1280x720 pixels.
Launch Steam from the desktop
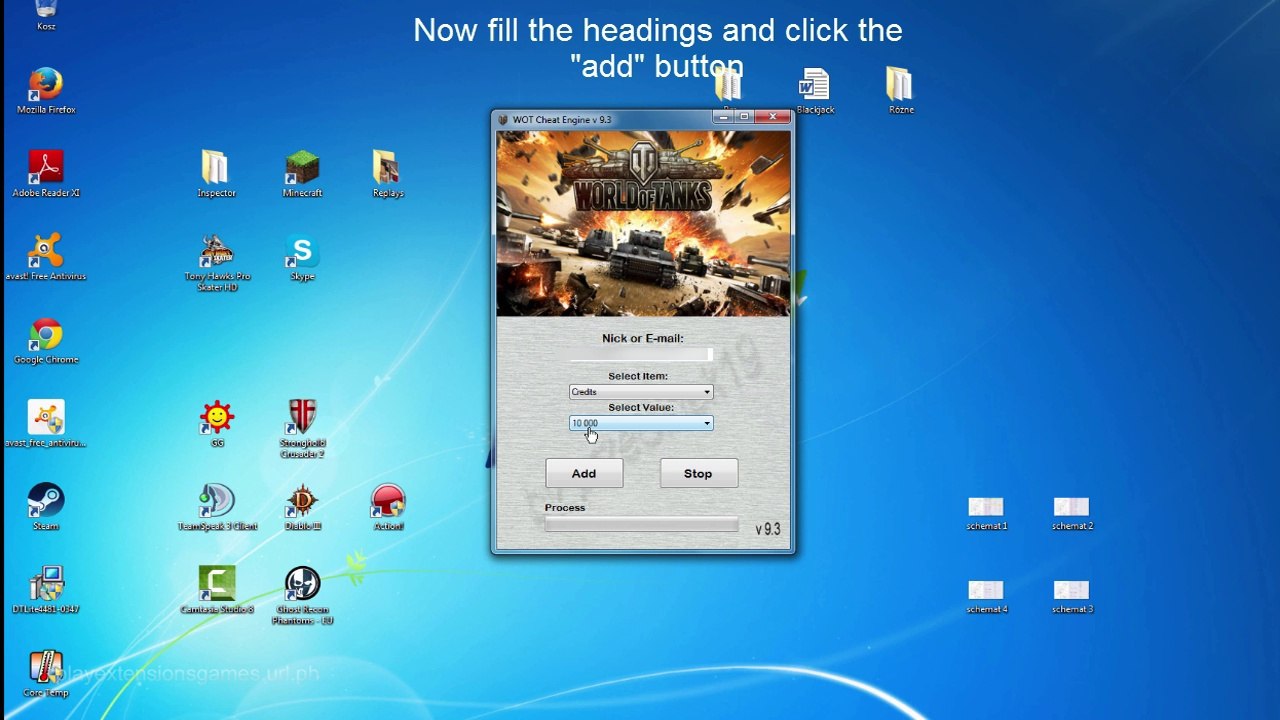(x=46, y=506)
